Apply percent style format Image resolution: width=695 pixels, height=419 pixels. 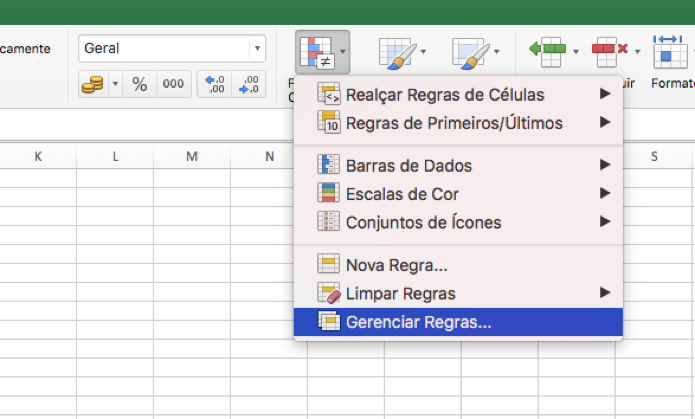[x=140, y=84]
